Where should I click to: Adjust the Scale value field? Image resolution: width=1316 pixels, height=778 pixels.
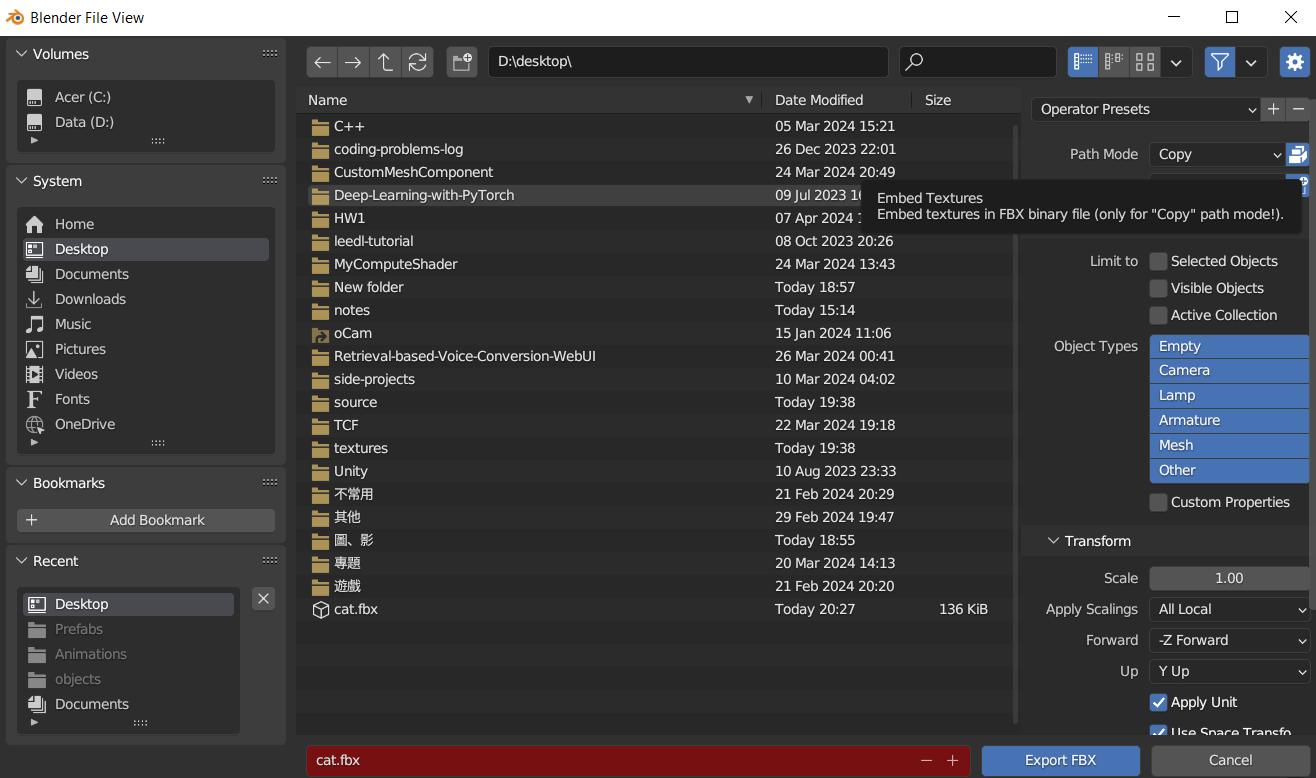tap(1229, 578)
